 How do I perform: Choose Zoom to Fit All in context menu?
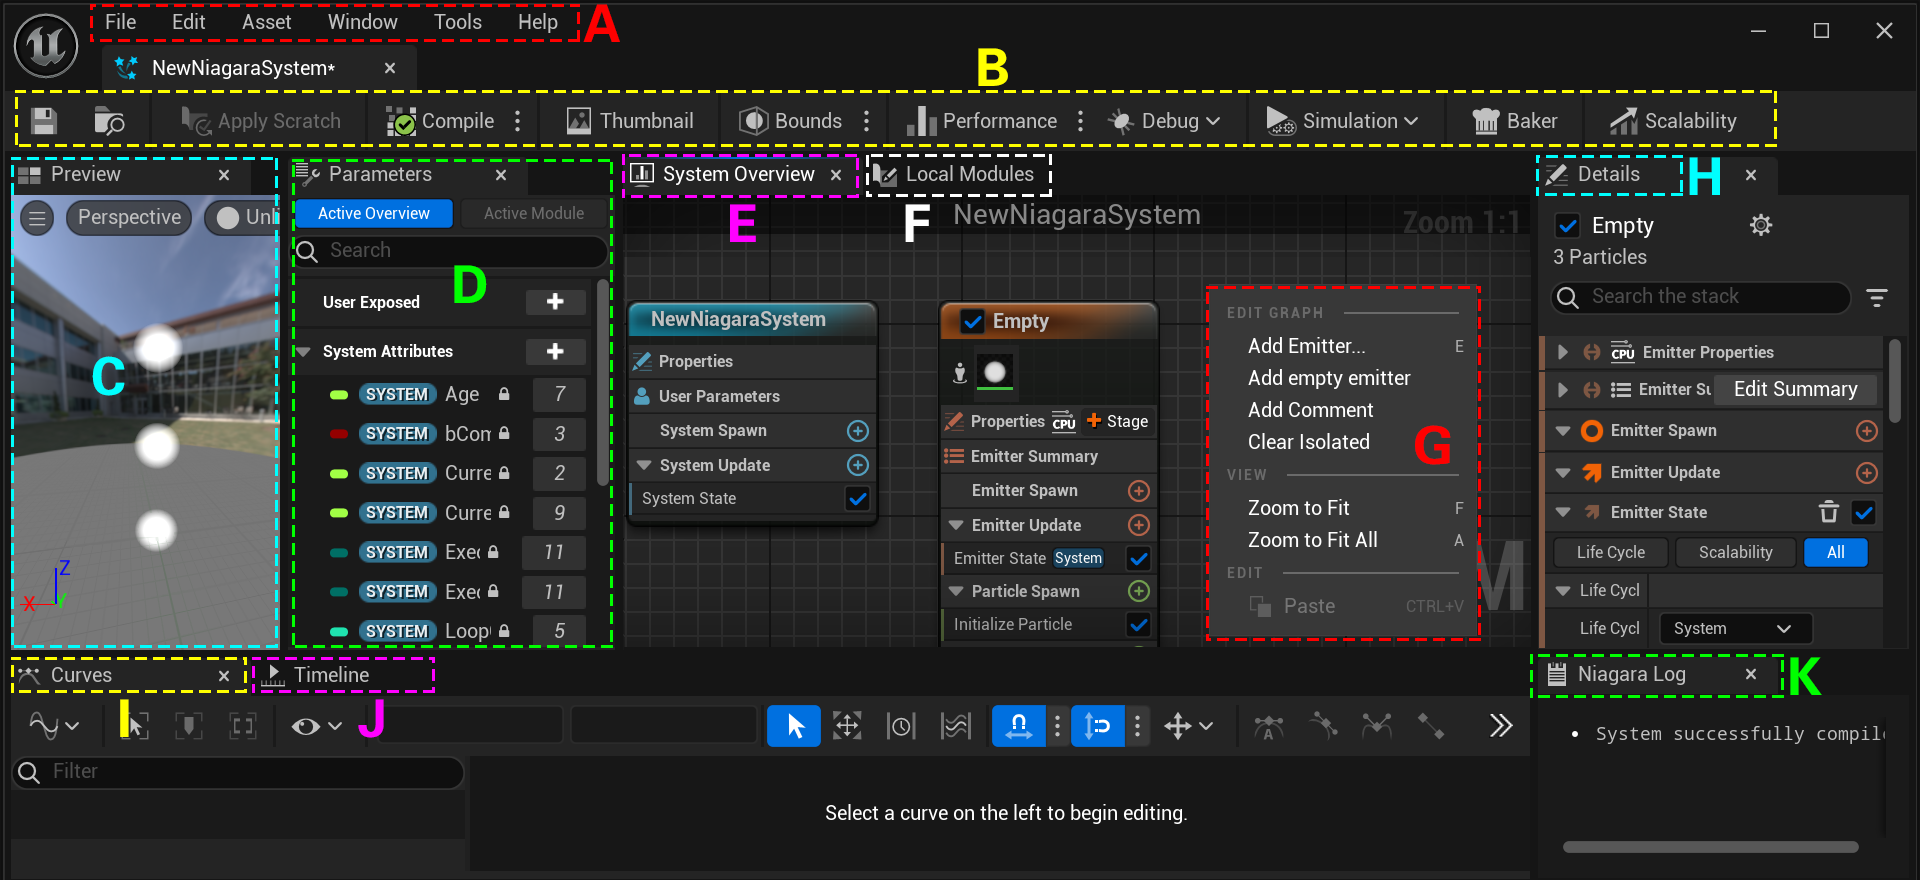1312,540
